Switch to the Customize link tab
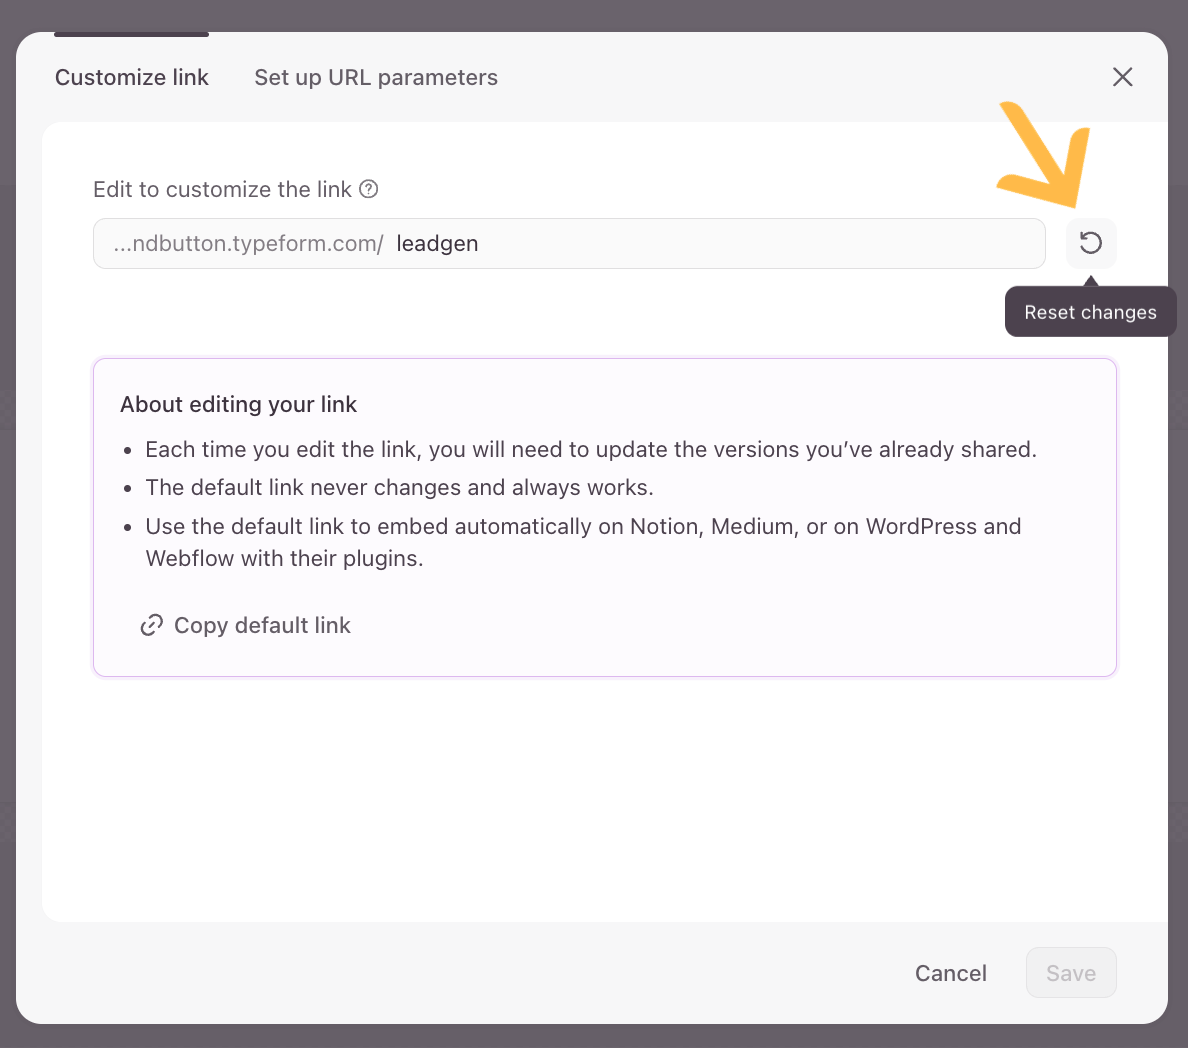The image size is (1188, 1048). (x=132, y=77)
